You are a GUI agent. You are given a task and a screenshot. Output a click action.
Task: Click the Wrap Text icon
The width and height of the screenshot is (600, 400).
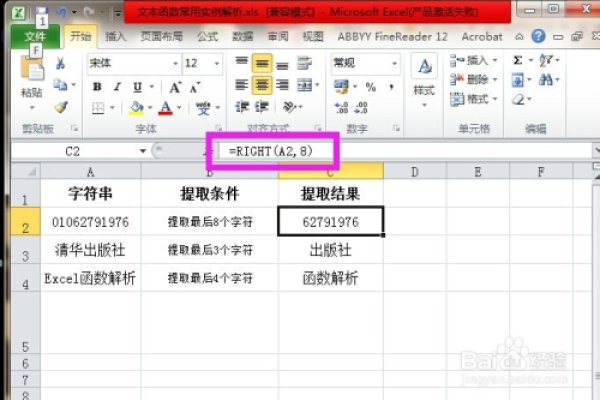304,63
